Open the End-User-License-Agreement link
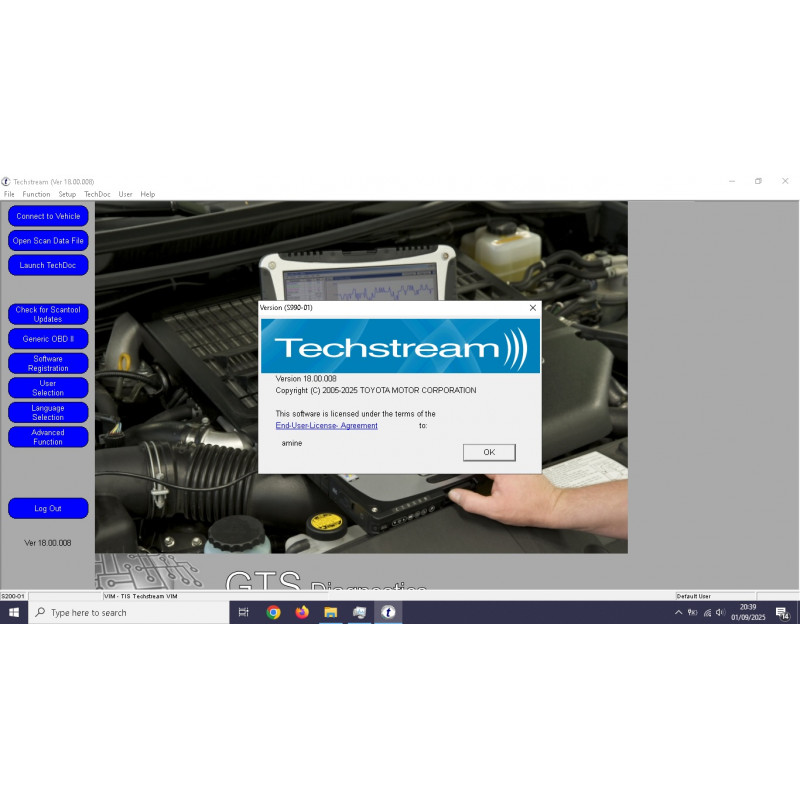The image size is (800, 800). 327,426
